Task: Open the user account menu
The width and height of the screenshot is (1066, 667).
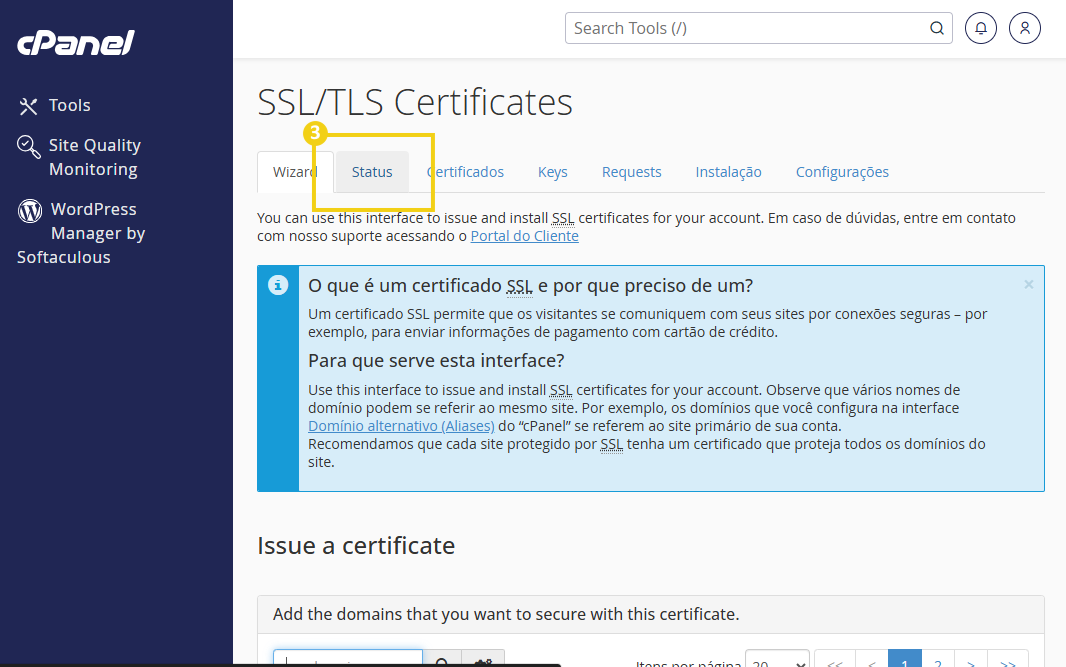Action: (x=1025, y=28)
